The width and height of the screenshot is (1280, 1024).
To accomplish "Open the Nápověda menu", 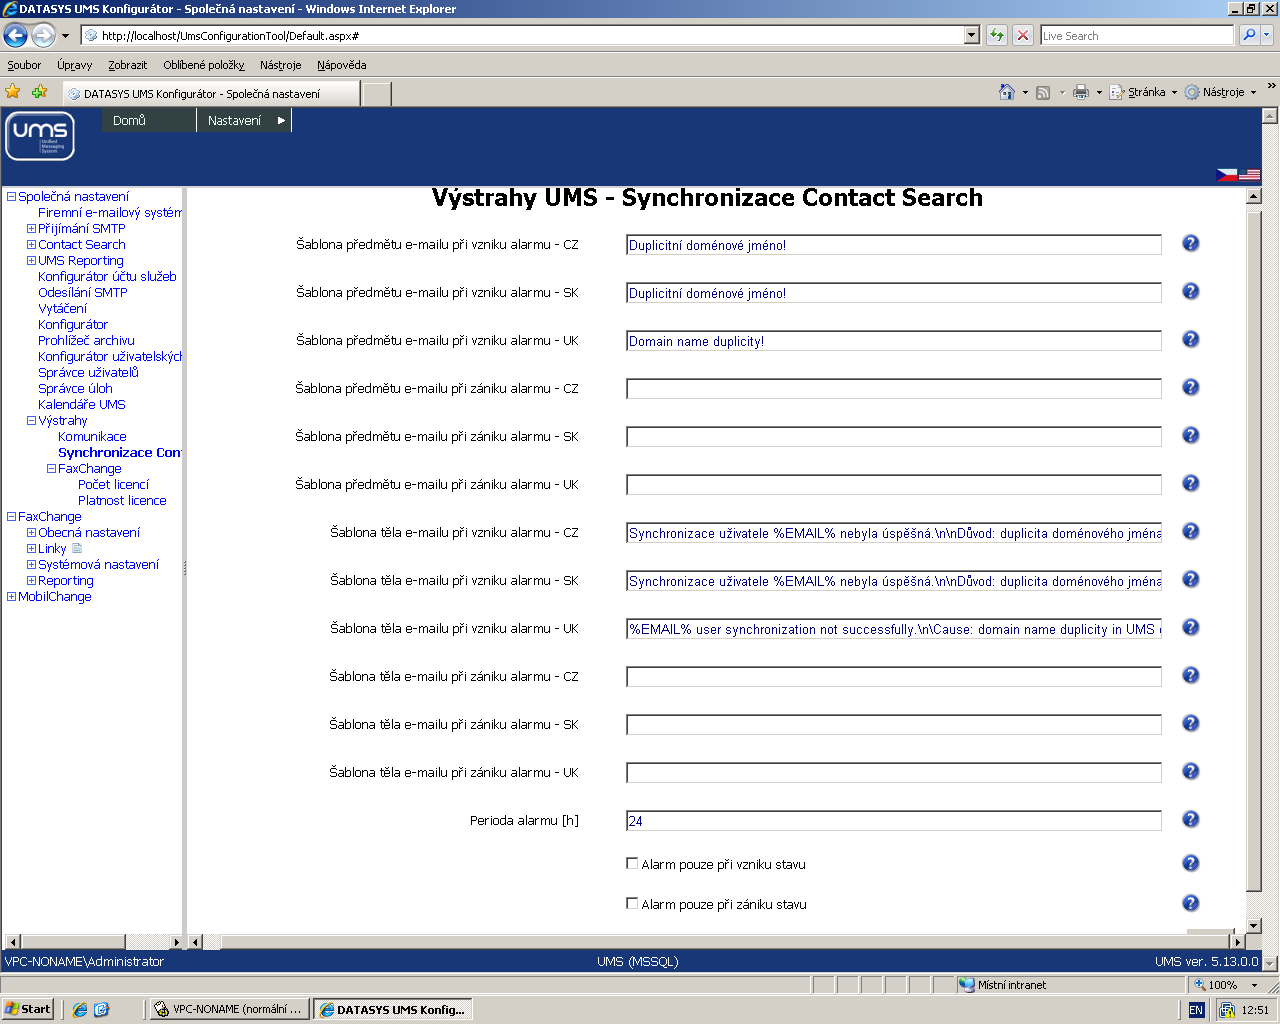I will pyautogui.click(x=342, y=65).
